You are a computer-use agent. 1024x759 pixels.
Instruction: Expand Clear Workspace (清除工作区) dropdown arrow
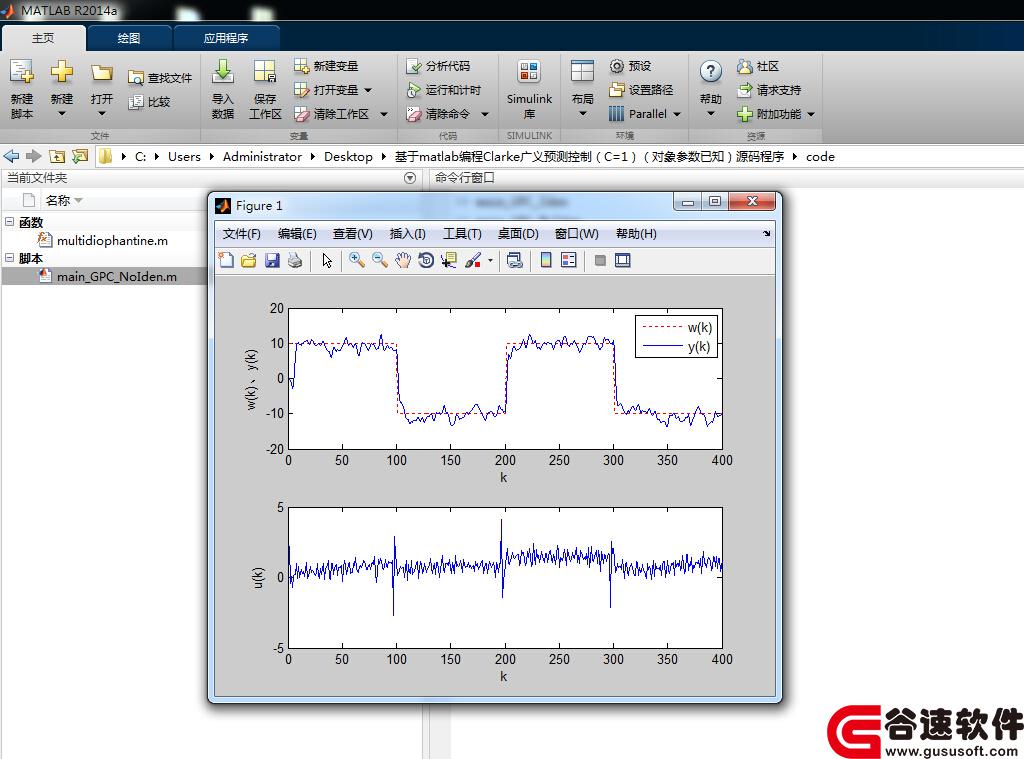click(384, 114)
